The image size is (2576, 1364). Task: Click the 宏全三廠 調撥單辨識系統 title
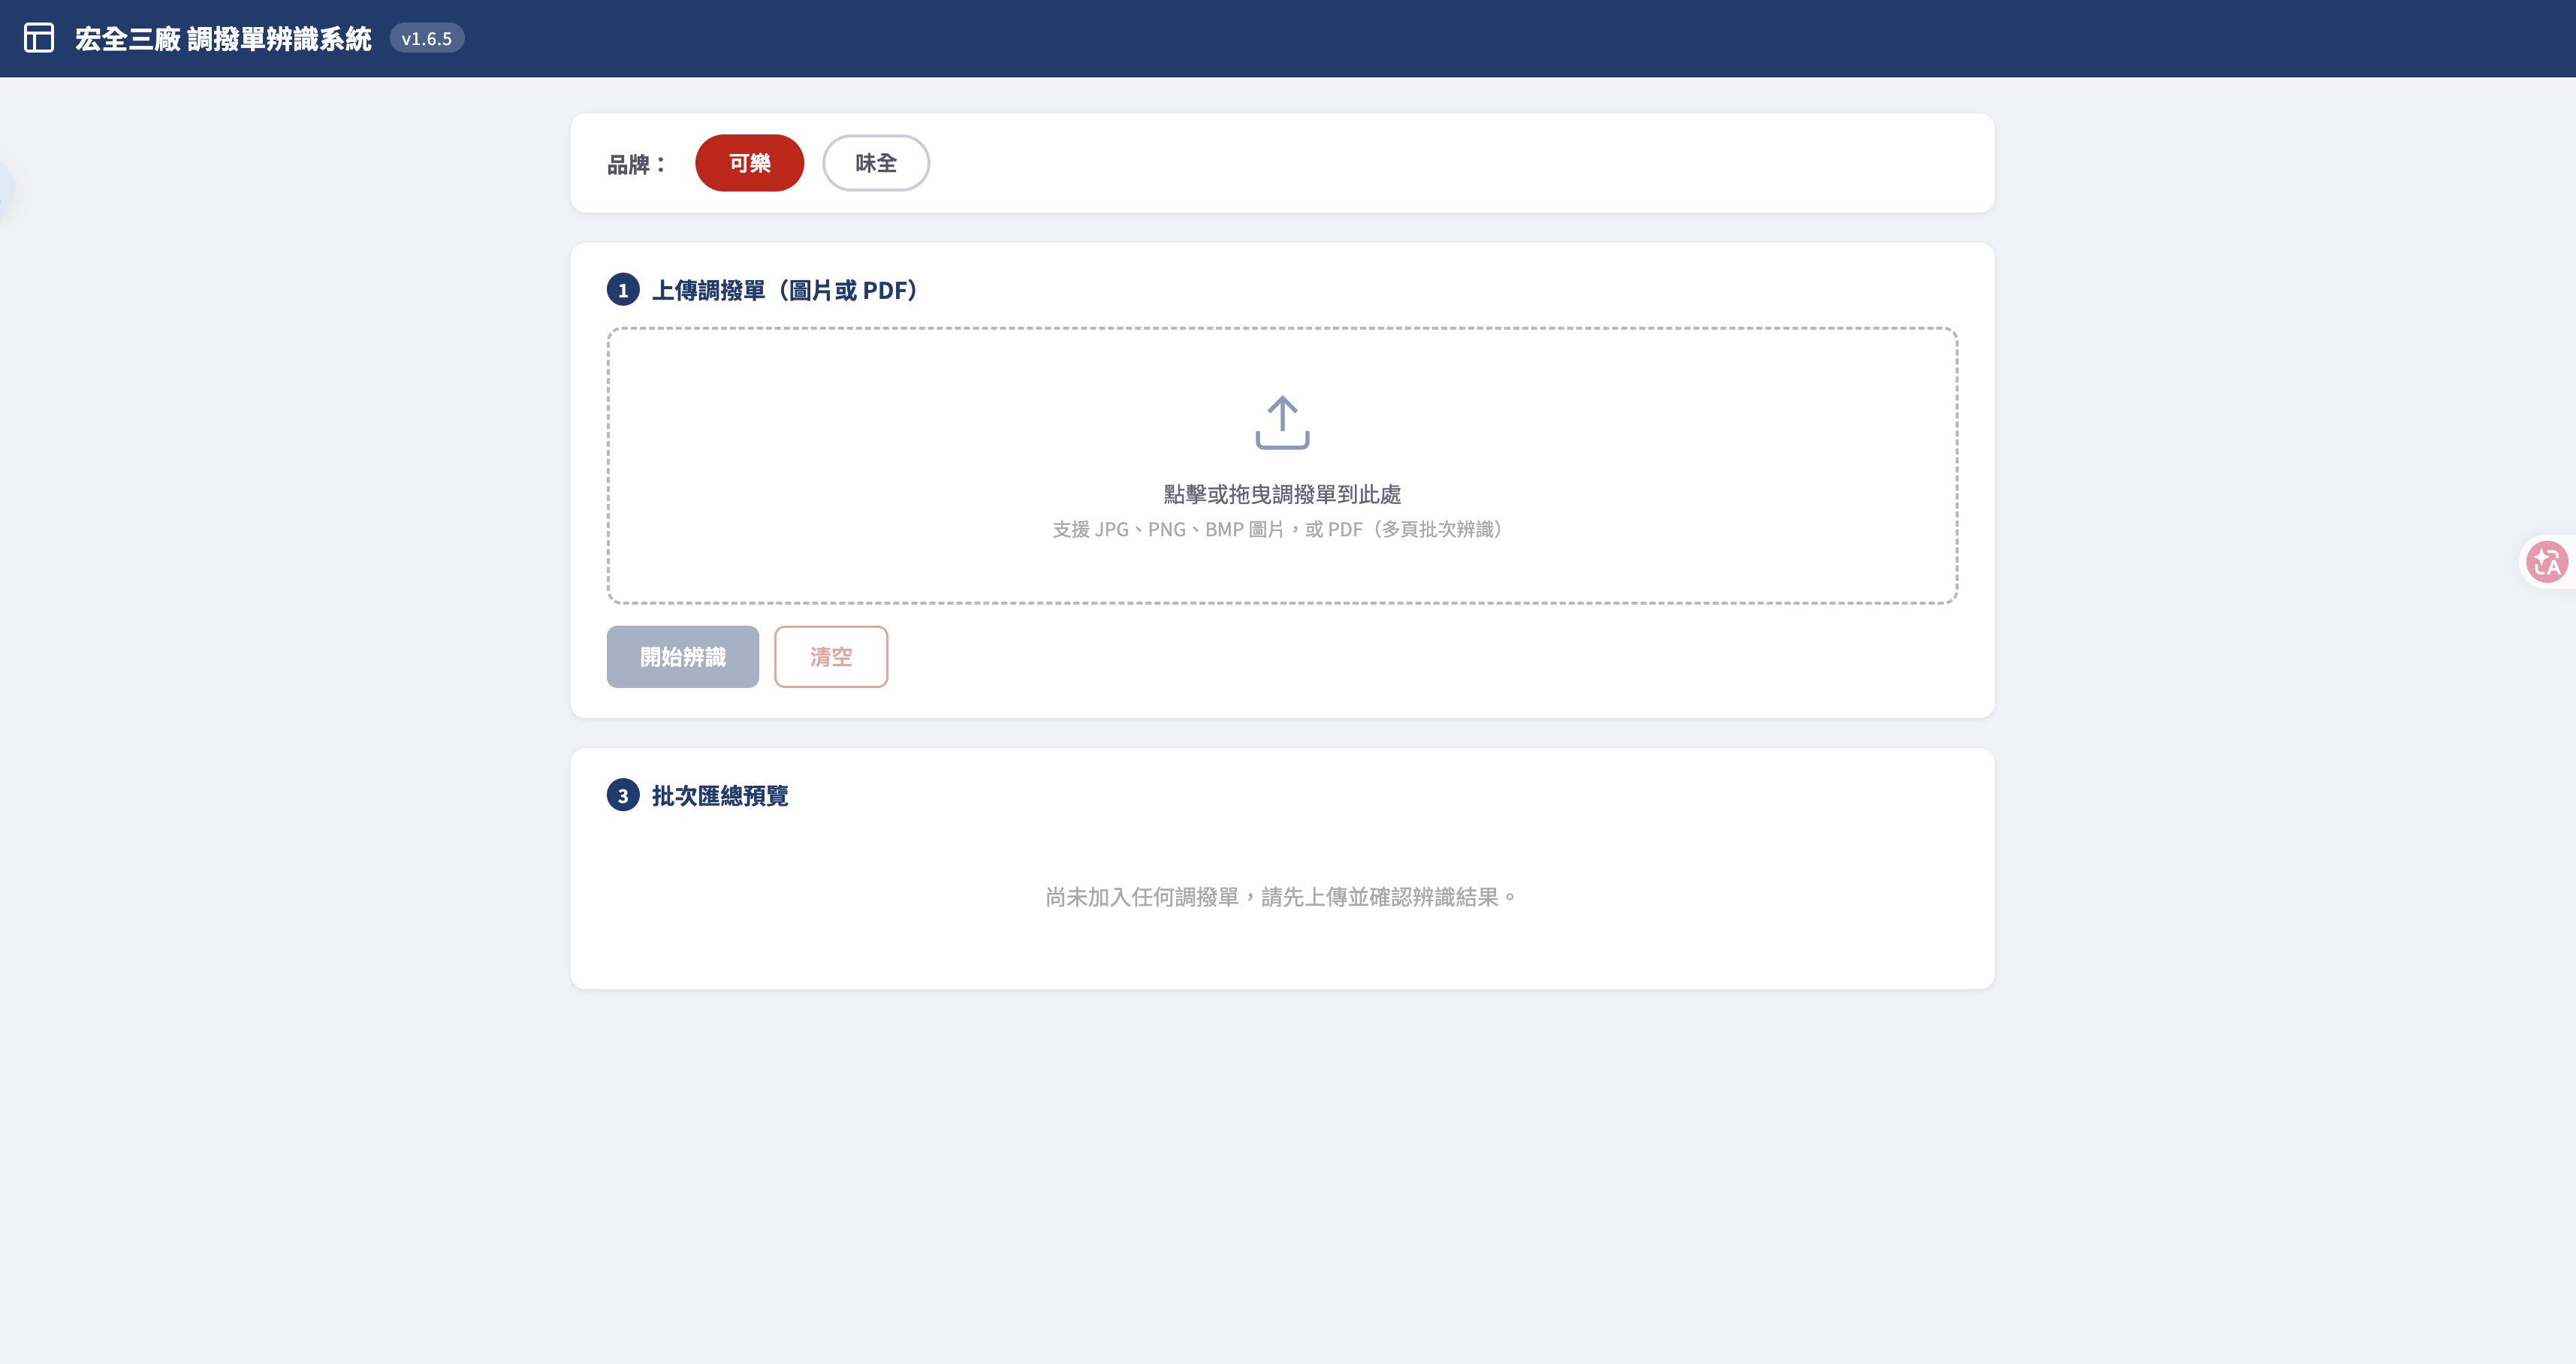pyautogui.click(x=223, y=39)
